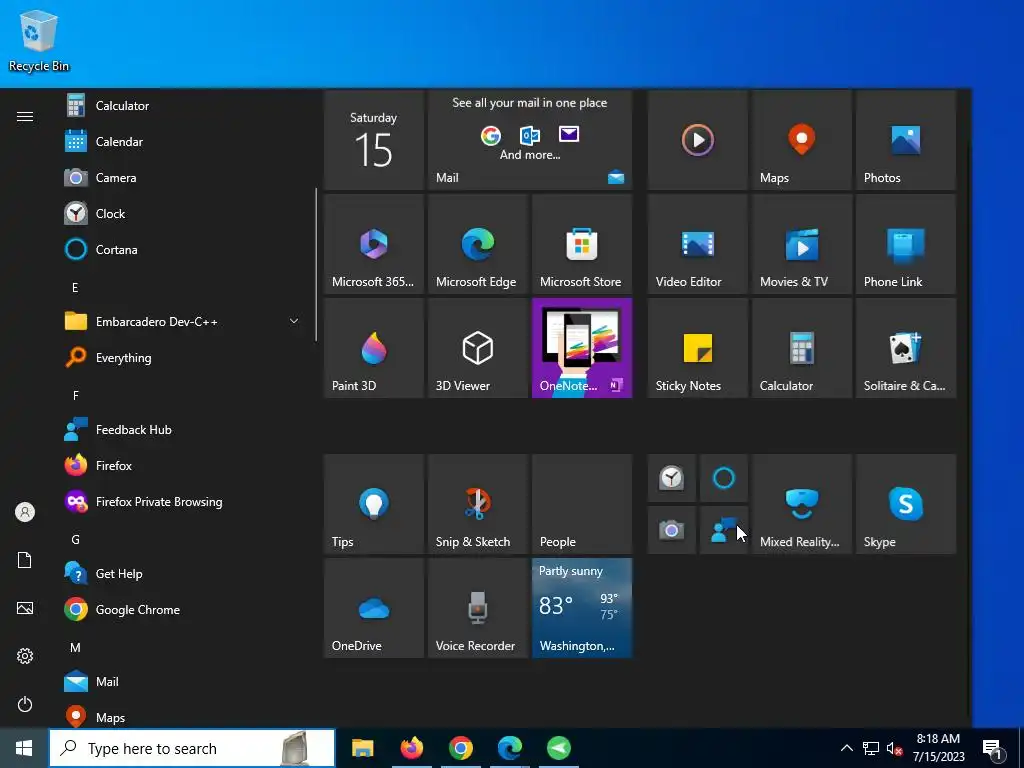This screenshot has height=768, width=1024.
Task: Open the small Clock tile
Action: tap(671, 478)
